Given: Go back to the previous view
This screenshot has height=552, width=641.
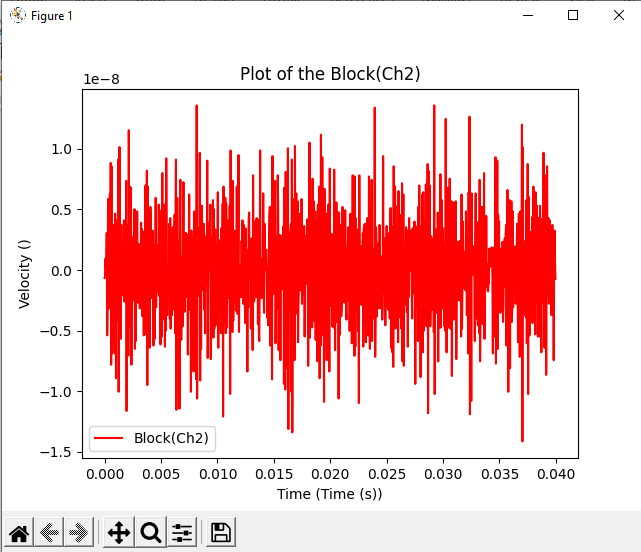Looking at the screenshot, I should pyautogui.click(x=49, y=532).
